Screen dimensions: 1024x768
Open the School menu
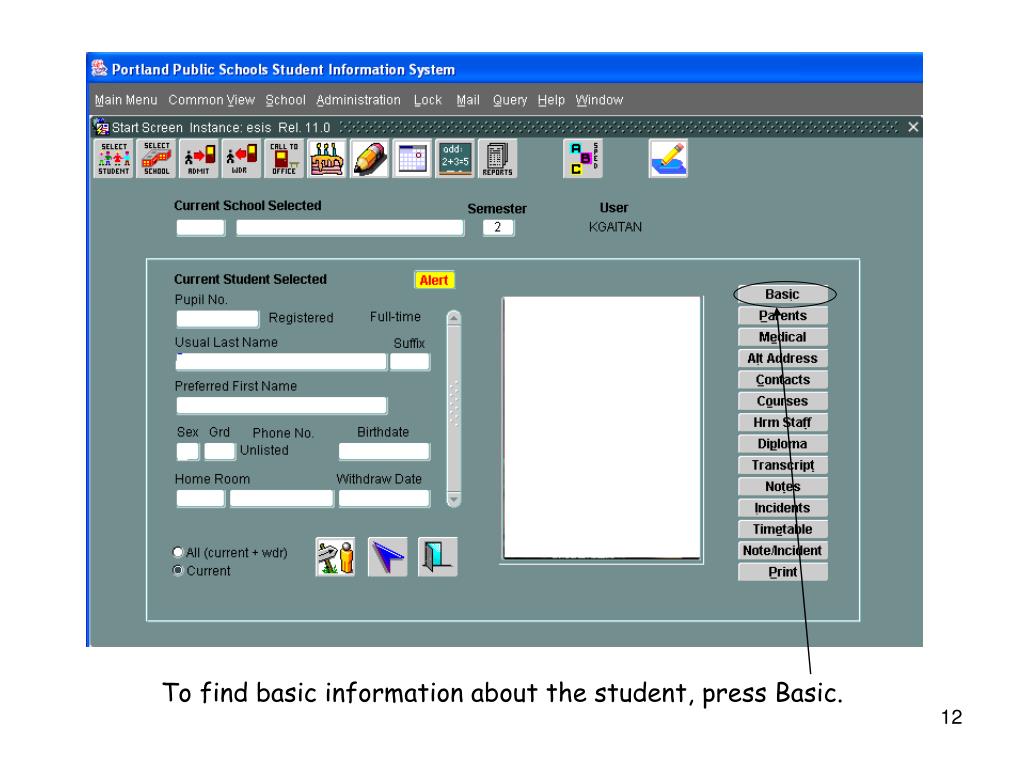point(285,100)
